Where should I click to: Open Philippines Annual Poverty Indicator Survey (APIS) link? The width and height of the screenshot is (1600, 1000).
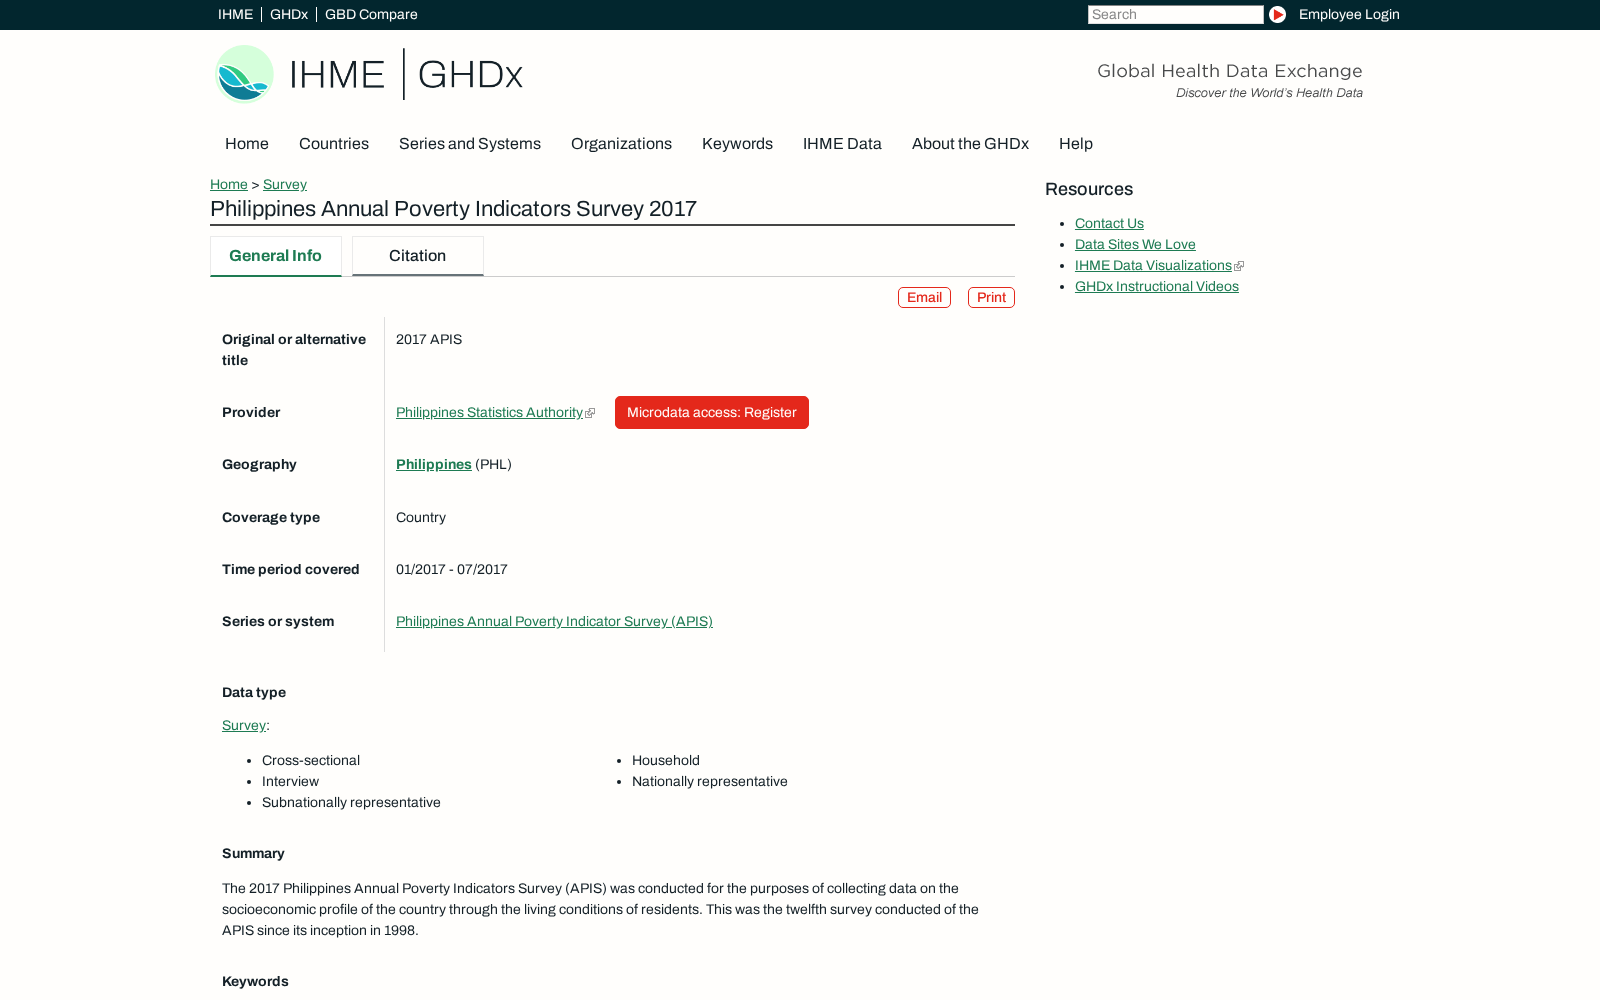pyautogui.click(x=554, y=622)
